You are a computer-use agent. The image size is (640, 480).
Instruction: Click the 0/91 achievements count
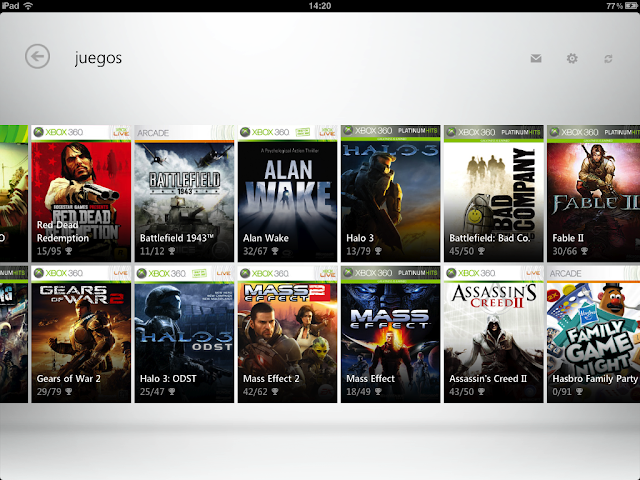(562, 392)
